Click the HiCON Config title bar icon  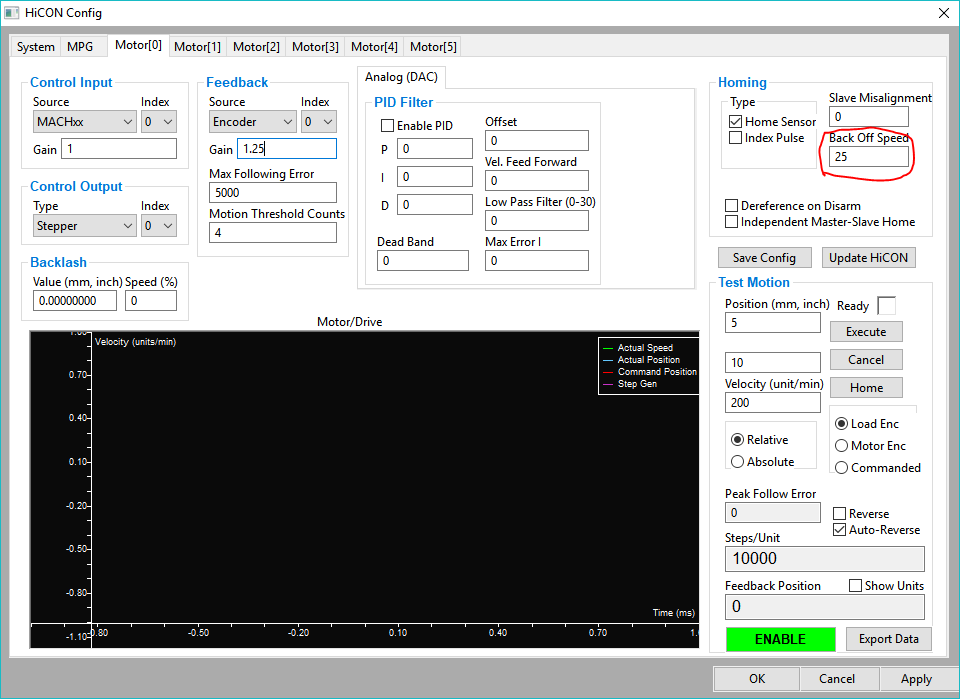(12, 13)
